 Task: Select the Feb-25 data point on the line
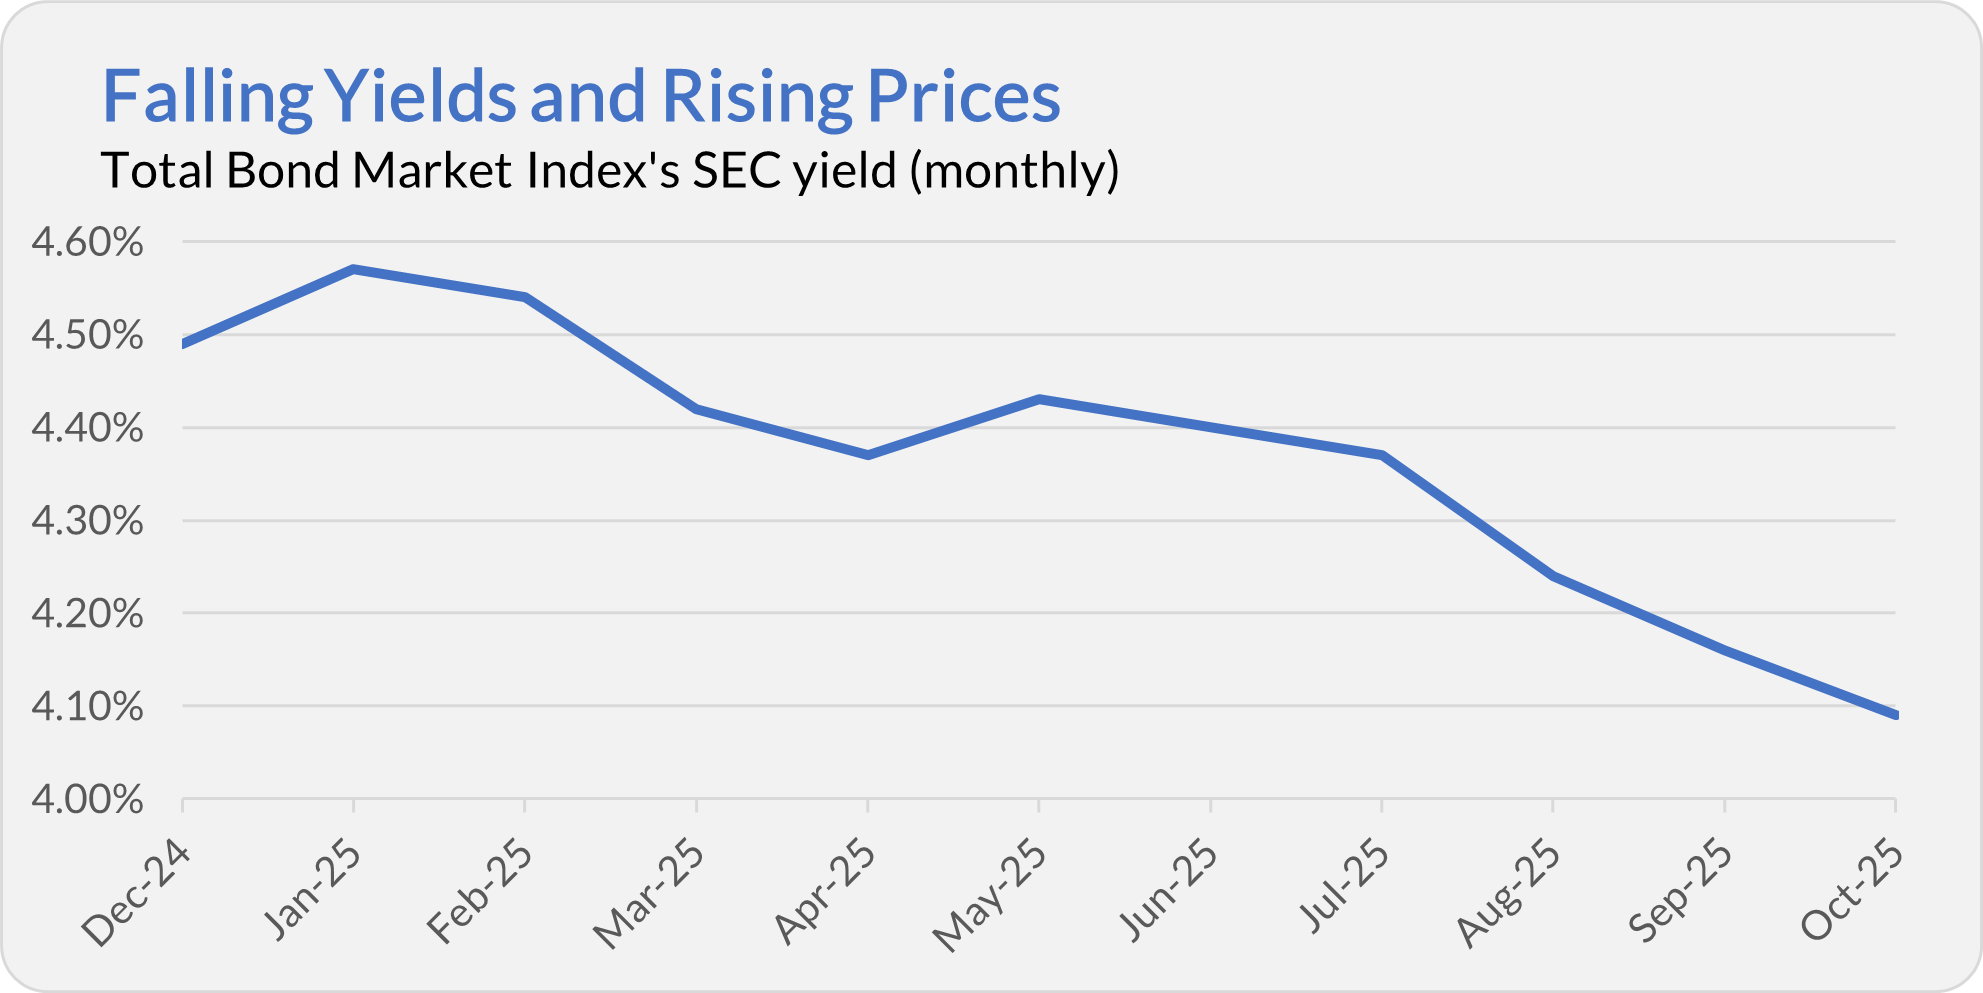(525, 297)
